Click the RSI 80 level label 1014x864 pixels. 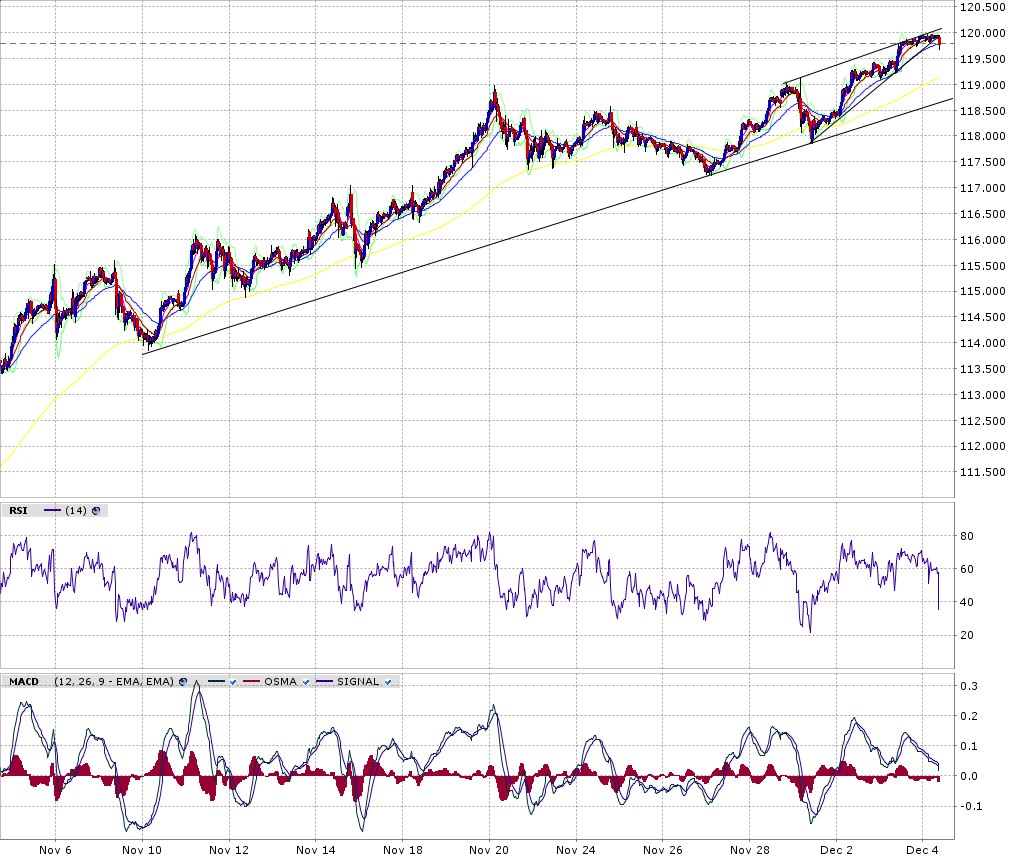point(967,536)
